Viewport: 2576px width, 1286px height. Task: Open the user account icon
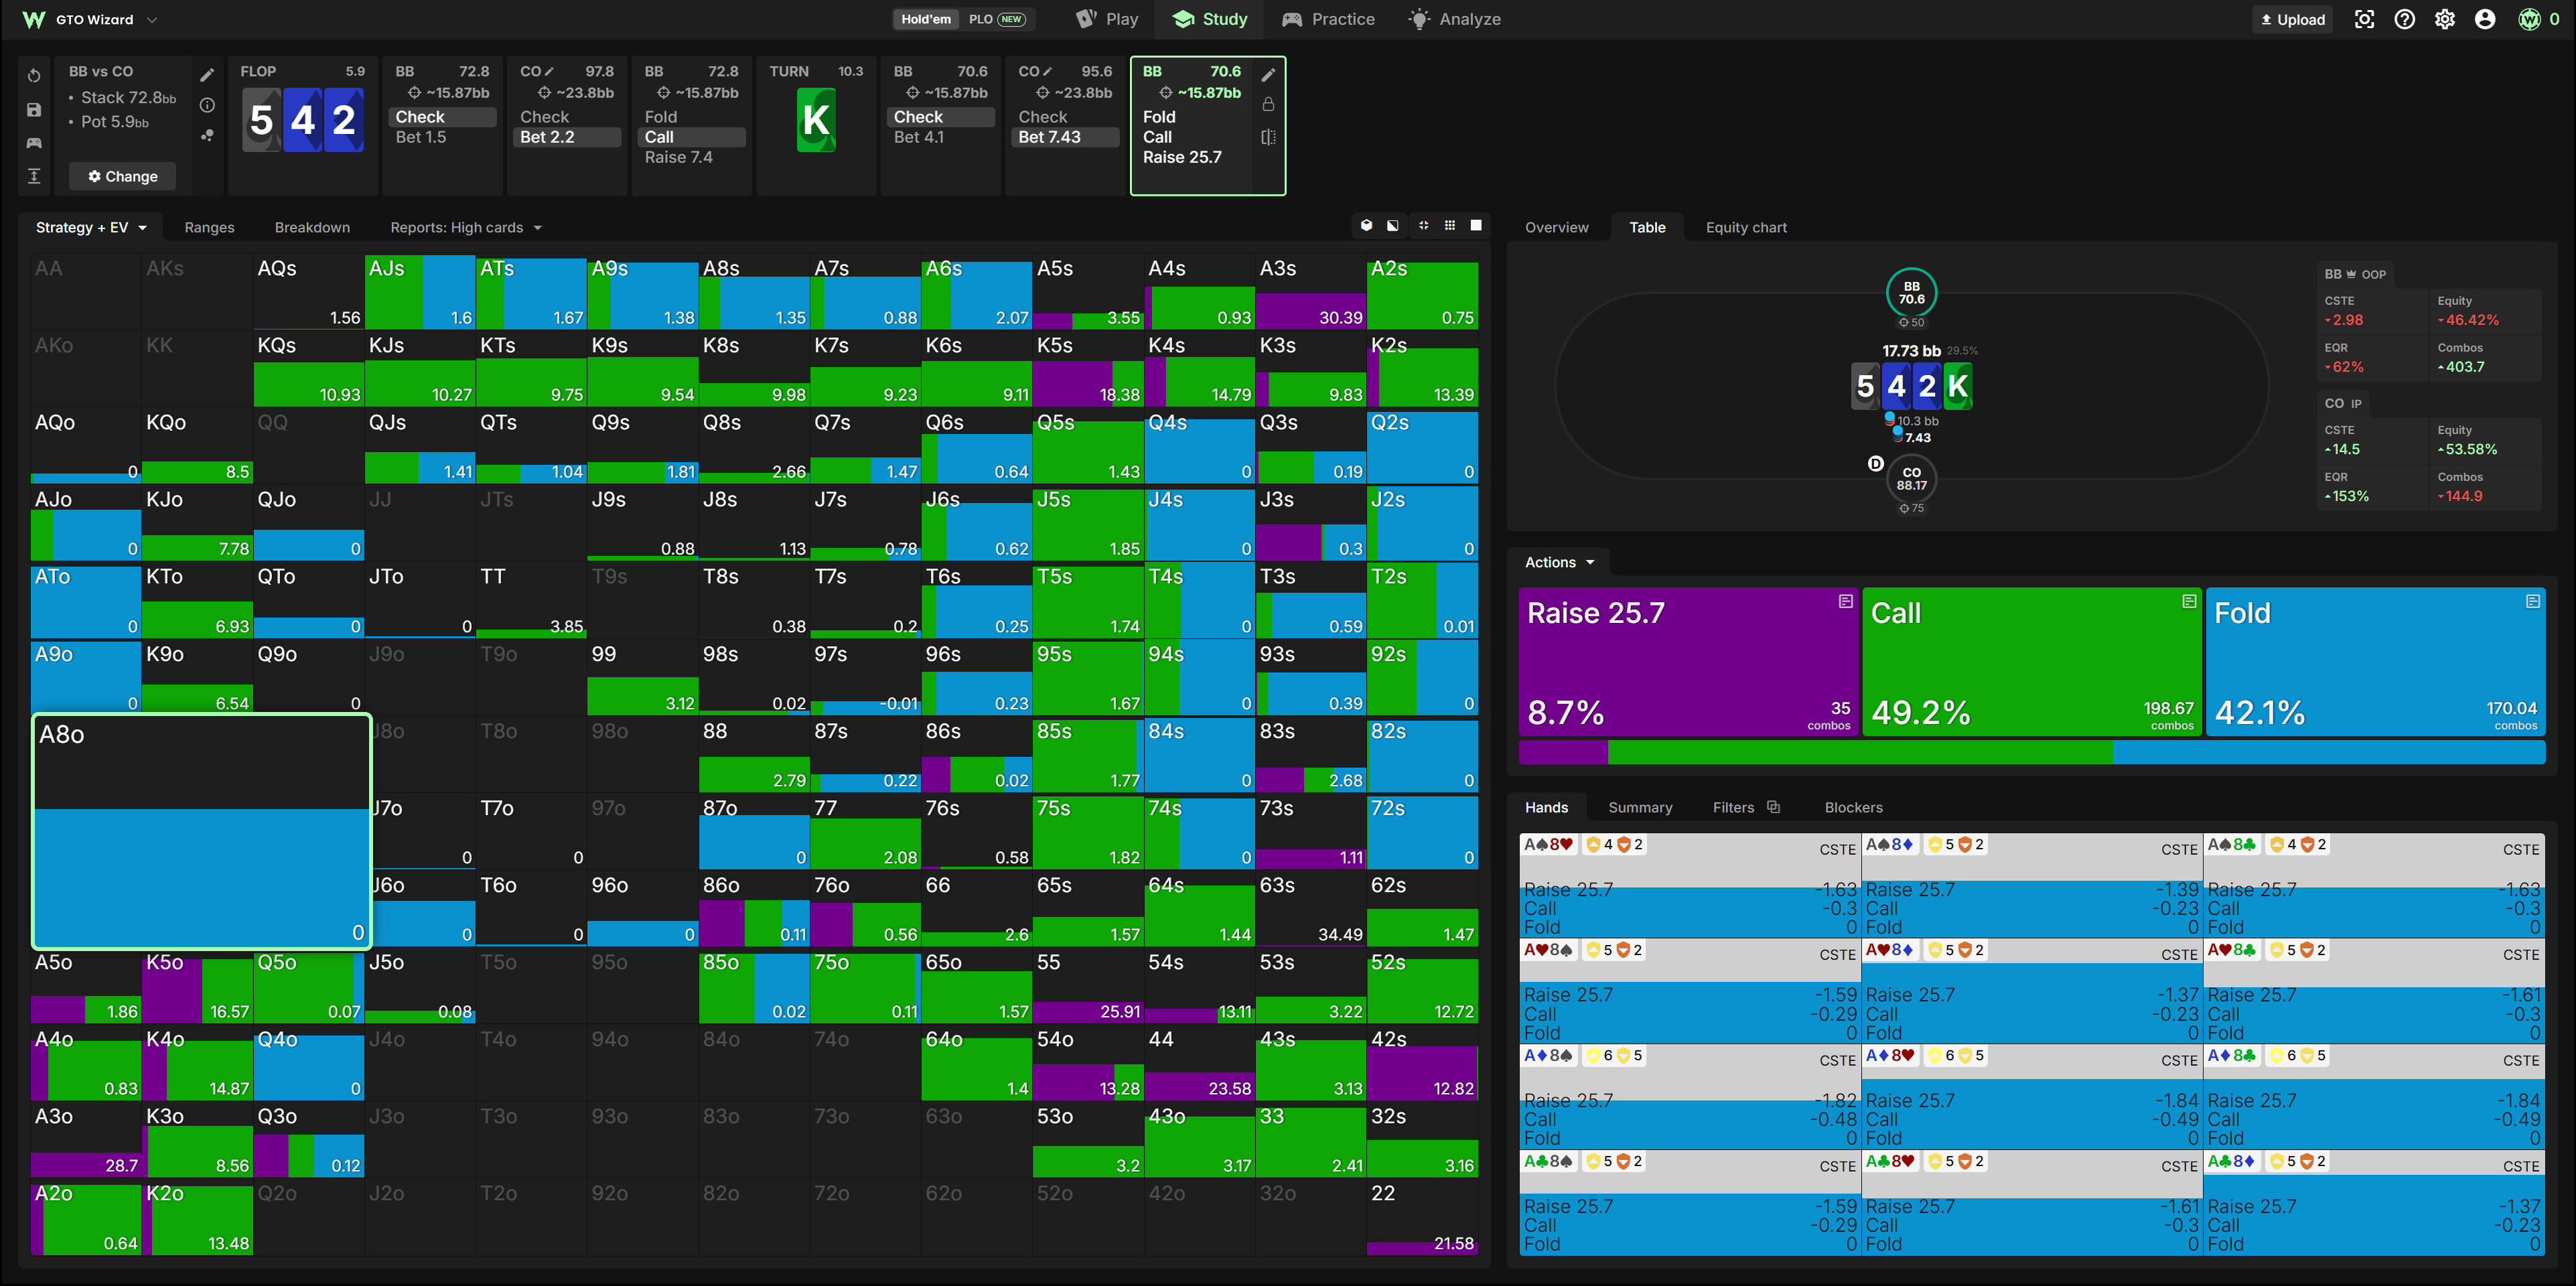click(2485, 19)
